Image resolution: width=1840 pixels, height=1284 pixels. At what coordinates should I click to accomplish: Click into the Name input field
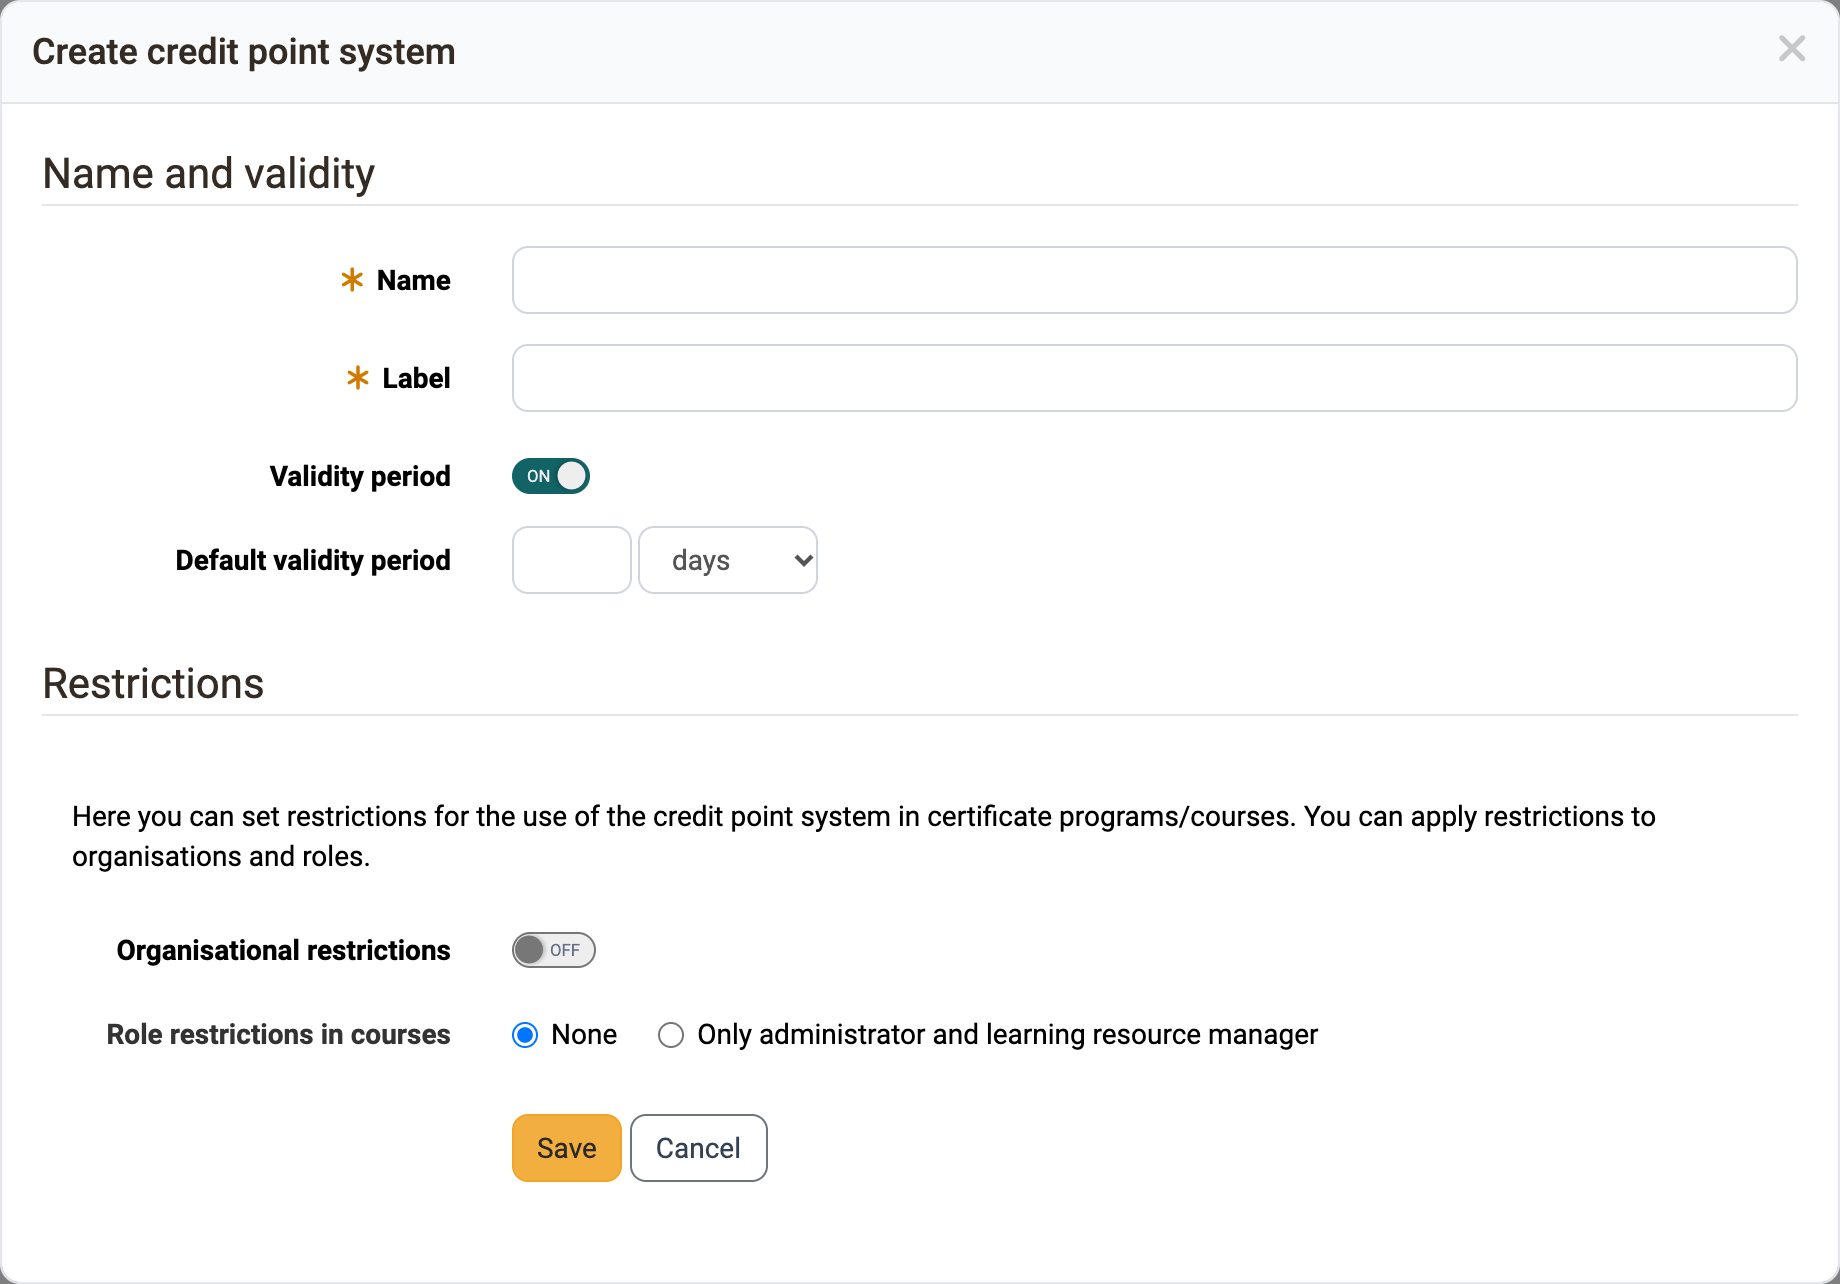pos(1154,280)
